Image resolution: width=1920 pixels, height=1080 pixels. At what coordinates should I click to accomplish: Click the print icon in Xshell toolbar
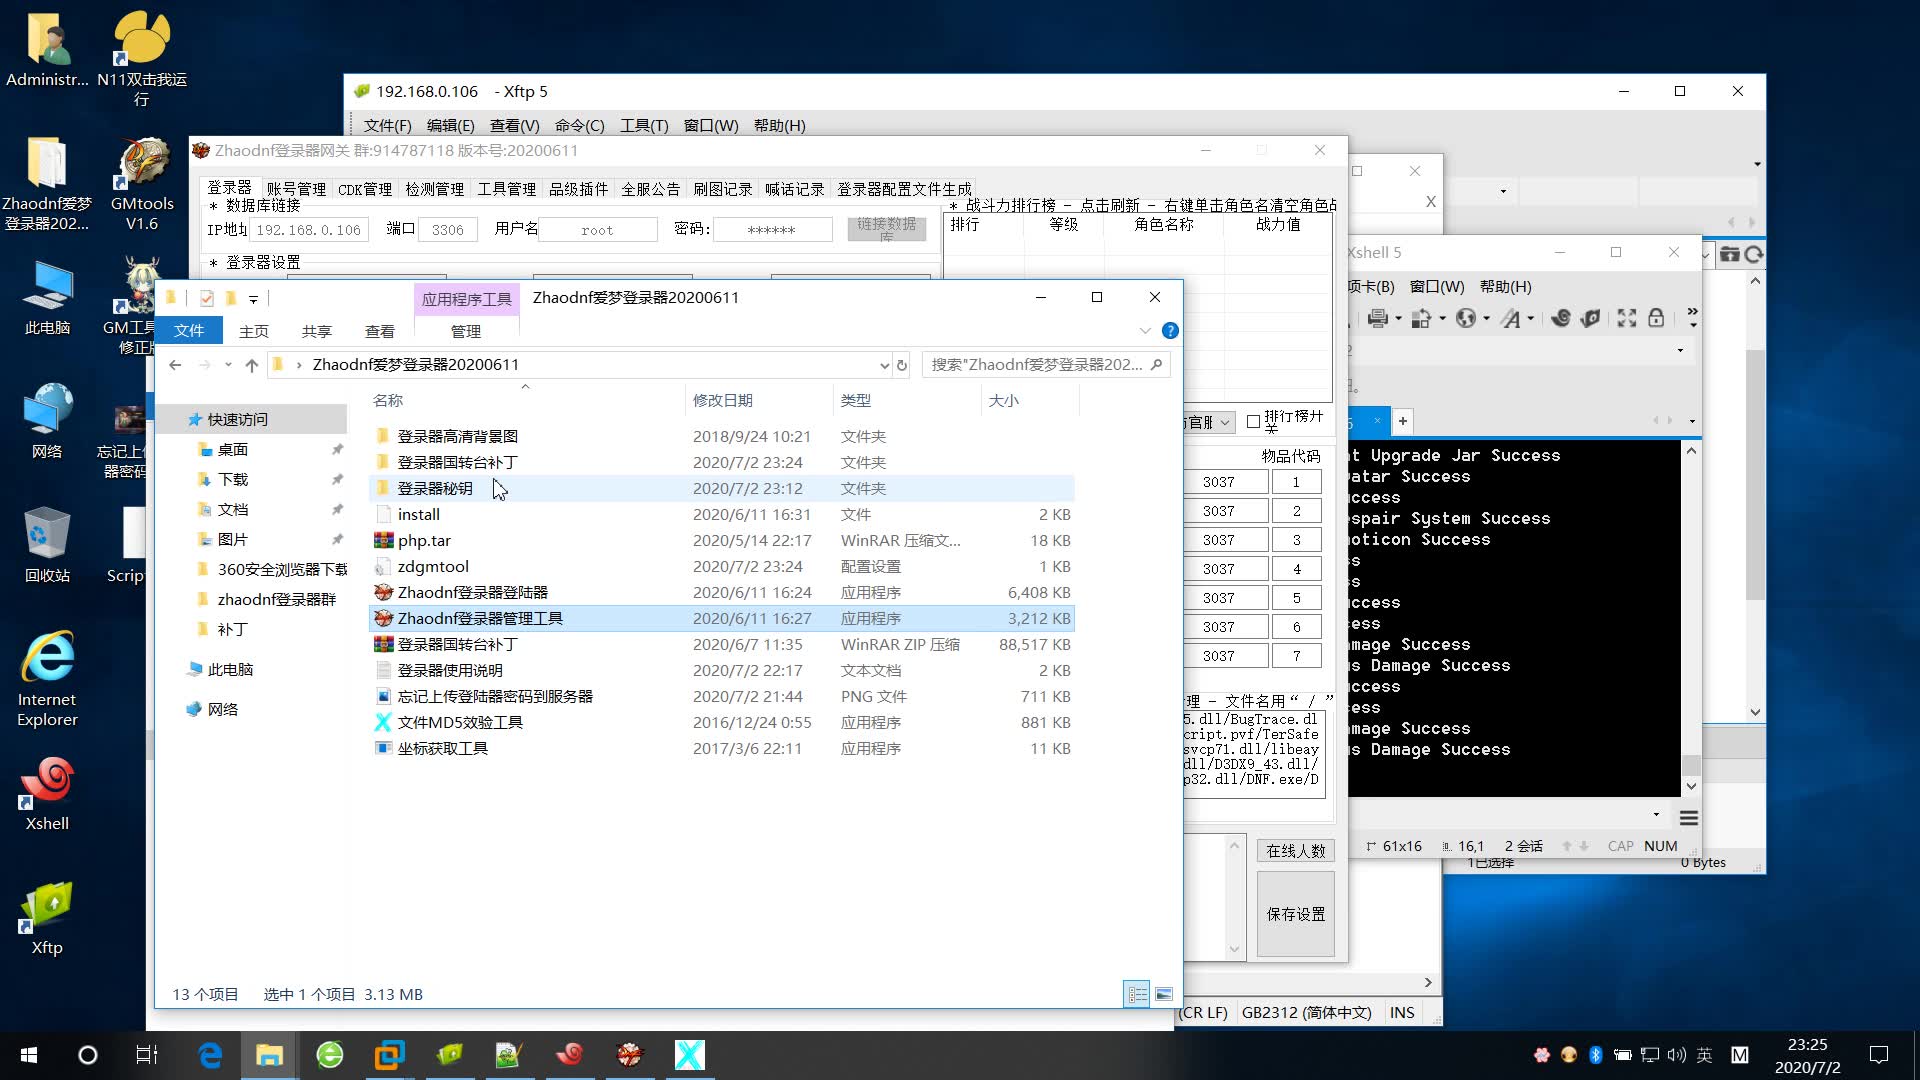click(1378, 318)
